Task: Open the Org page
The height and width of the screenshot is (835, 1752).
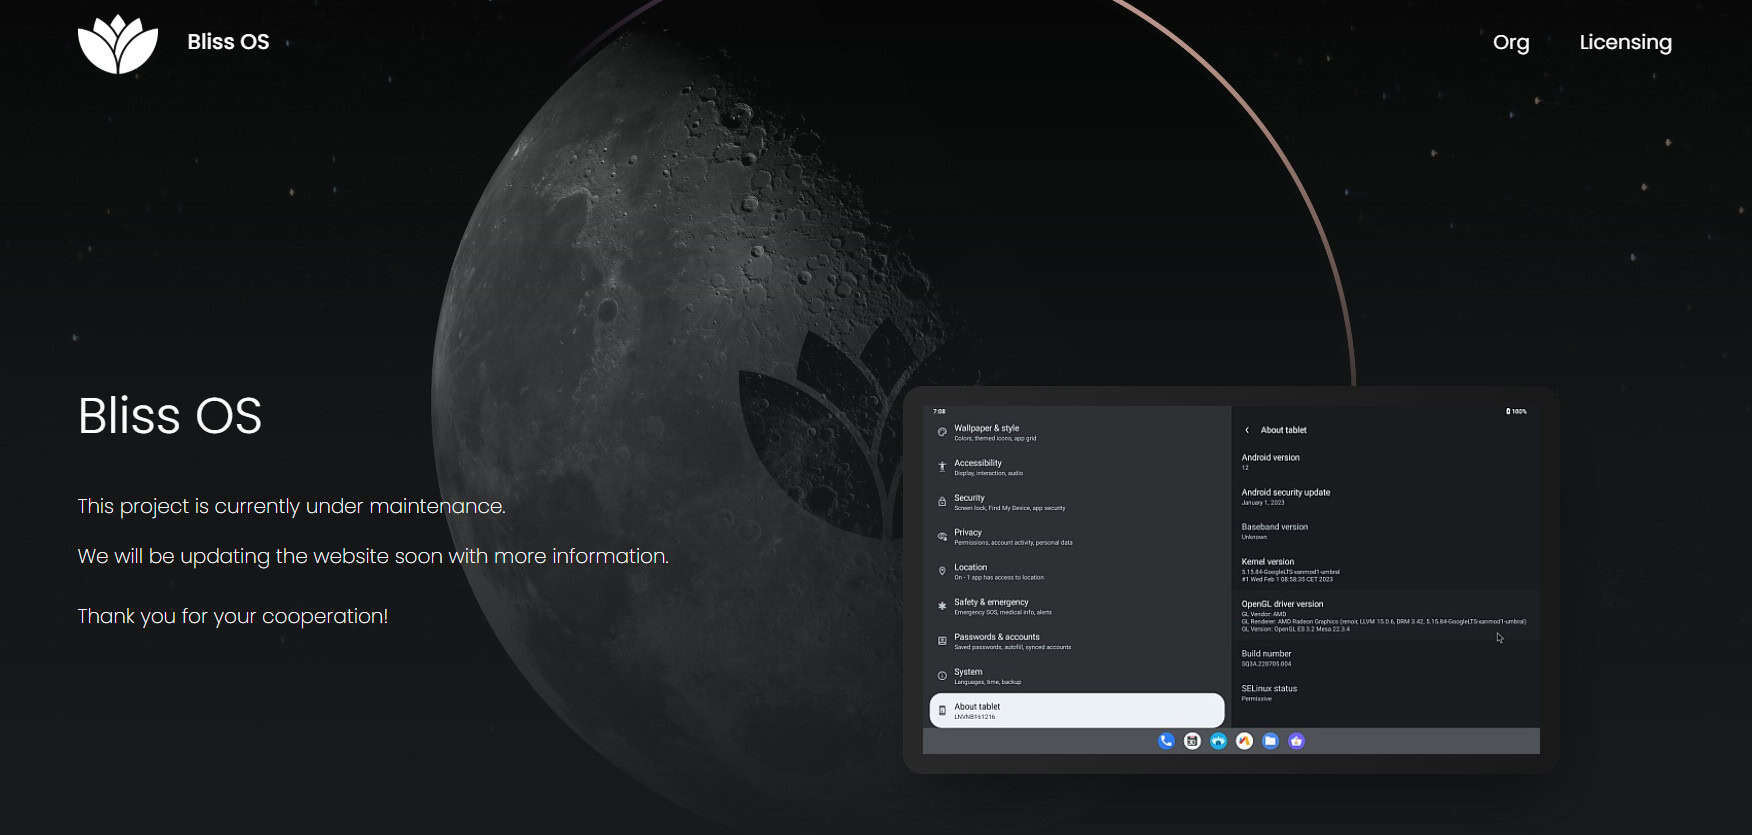Action: (1510, 42)
